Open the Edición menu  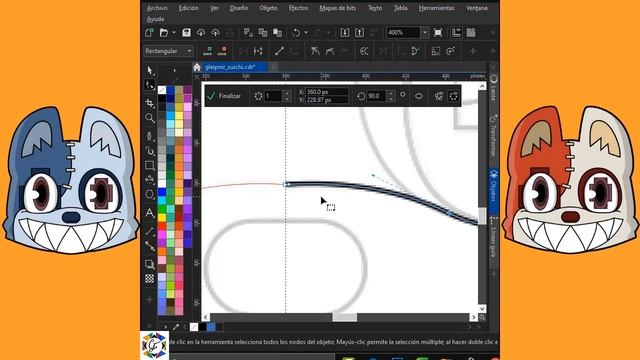[x=189, y=8]
